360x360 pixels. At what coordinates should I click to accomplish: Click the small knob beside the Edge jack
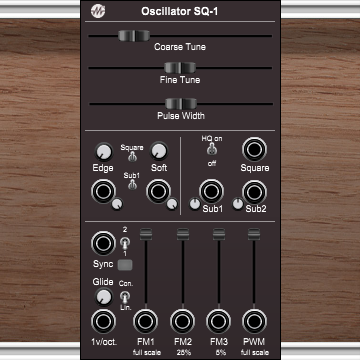(x=117, y=204)
